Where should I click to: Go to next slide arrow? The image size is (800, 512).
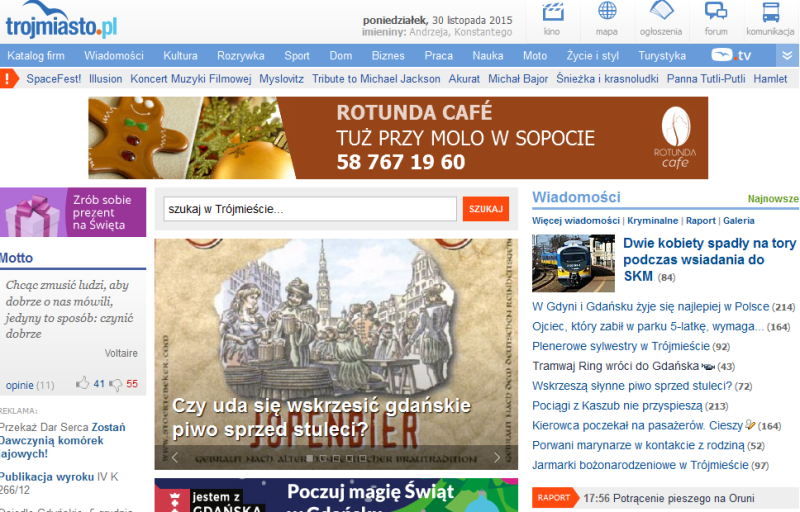pos(496,457)
